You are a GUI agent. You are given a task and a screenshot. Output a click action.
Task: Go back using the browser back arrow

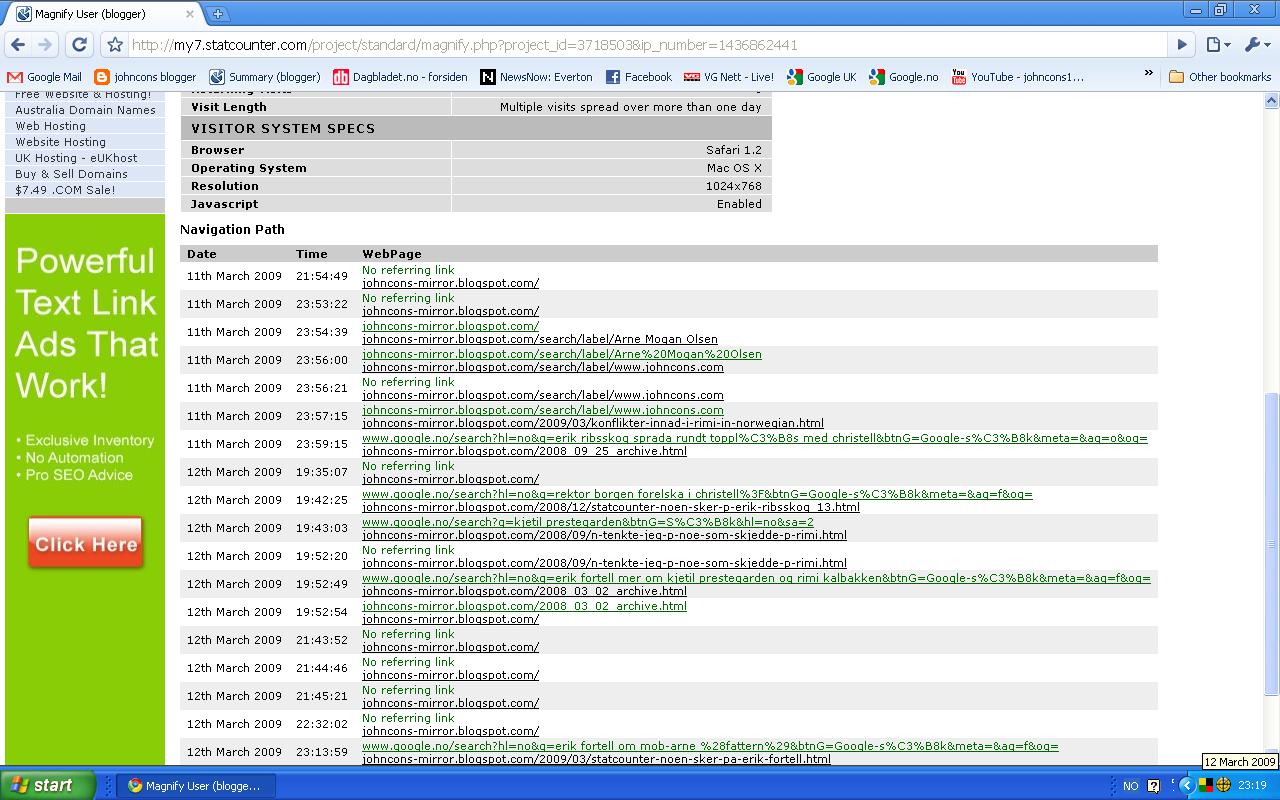[18, 45]
